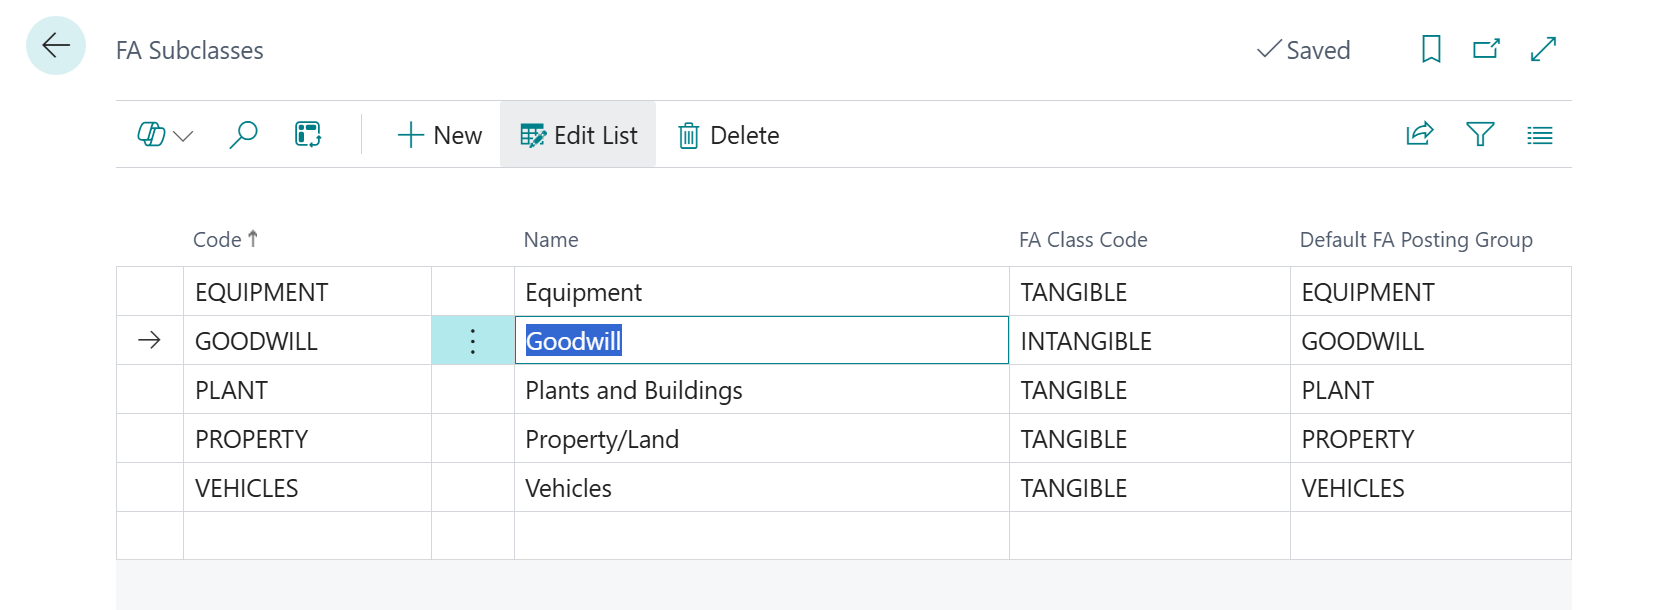Select the Plants and Buildings name cell

pyautogui.click(x=634, y=390)
